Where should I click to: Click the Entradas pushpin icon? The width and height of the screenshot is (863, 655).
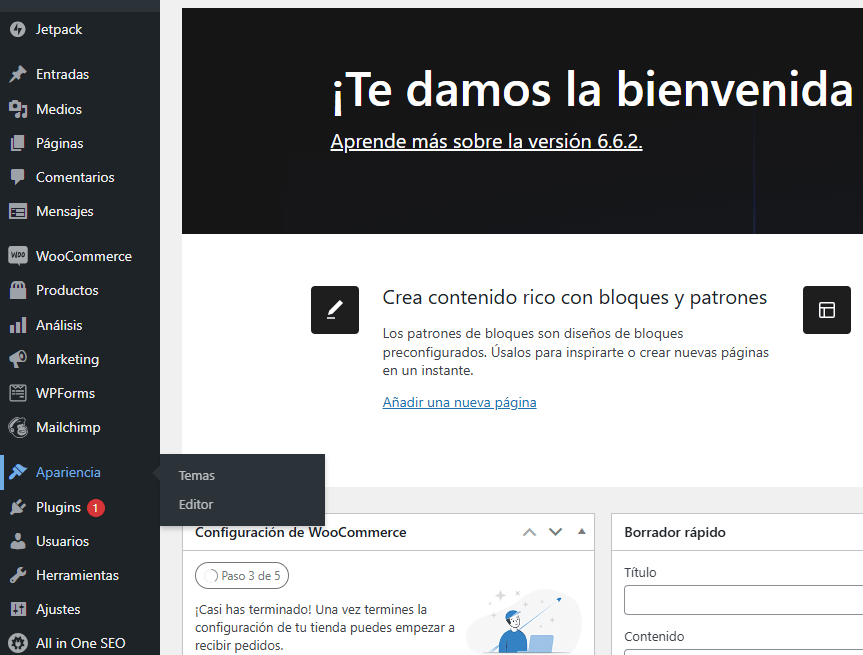pos(18,74)
